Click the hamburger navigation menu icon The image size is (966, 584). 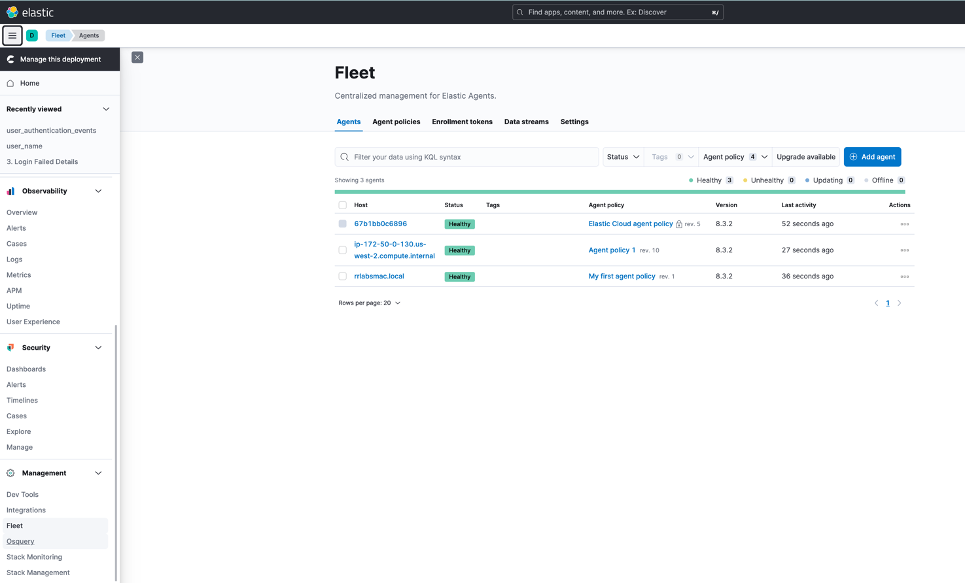coord(12,36)
